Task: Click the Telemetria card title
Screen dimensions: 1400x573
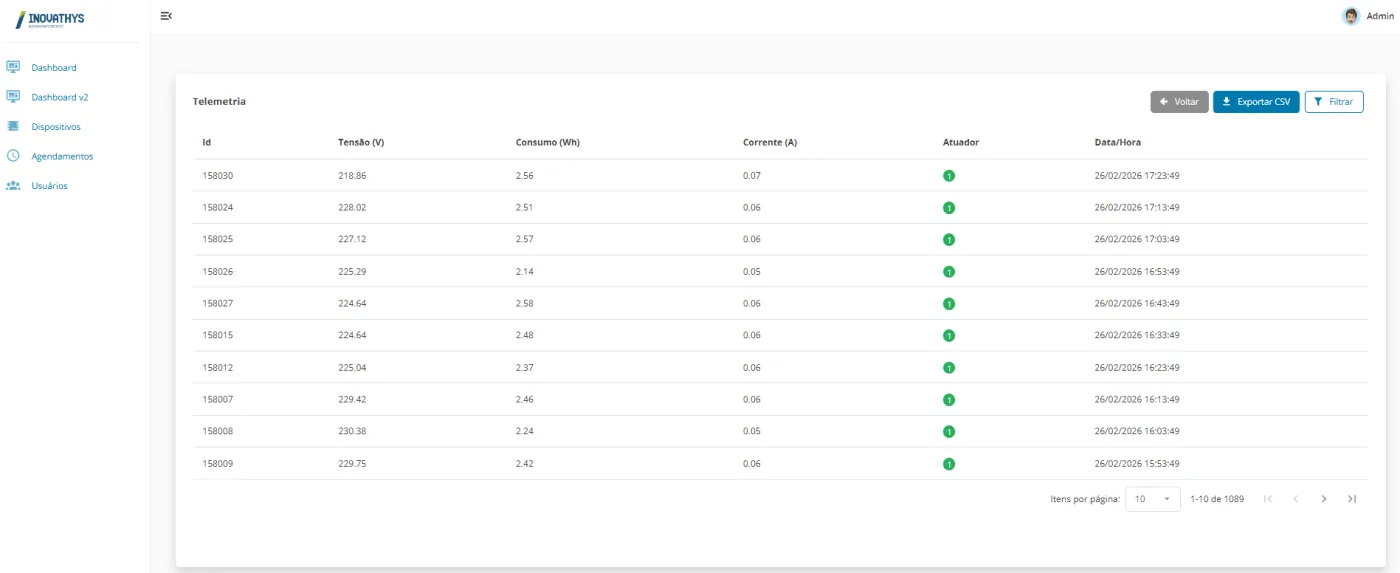Action: (x=219, y=101)
